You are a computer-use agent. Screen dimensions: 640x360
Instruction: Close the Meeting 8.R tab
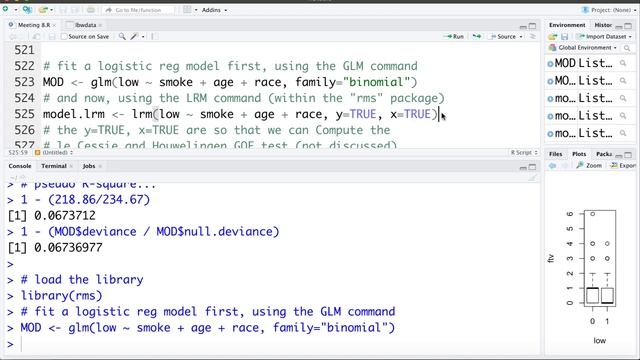coord(54,25)
